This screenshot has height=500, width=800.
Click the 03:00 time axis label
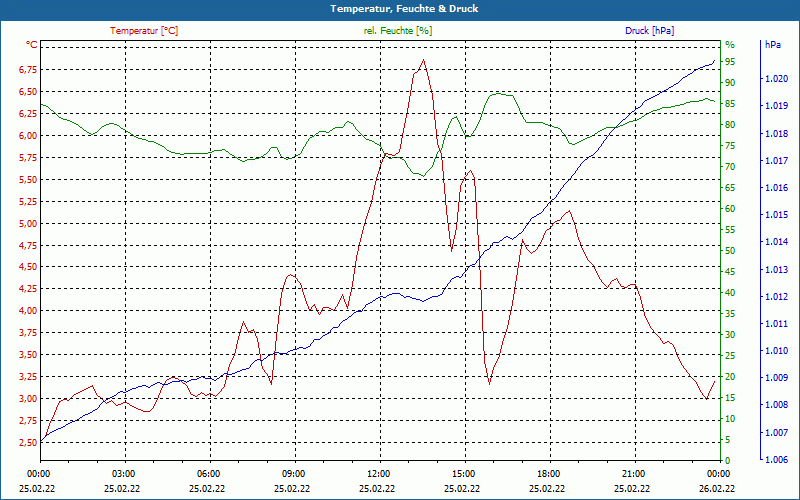click(123, 473)
